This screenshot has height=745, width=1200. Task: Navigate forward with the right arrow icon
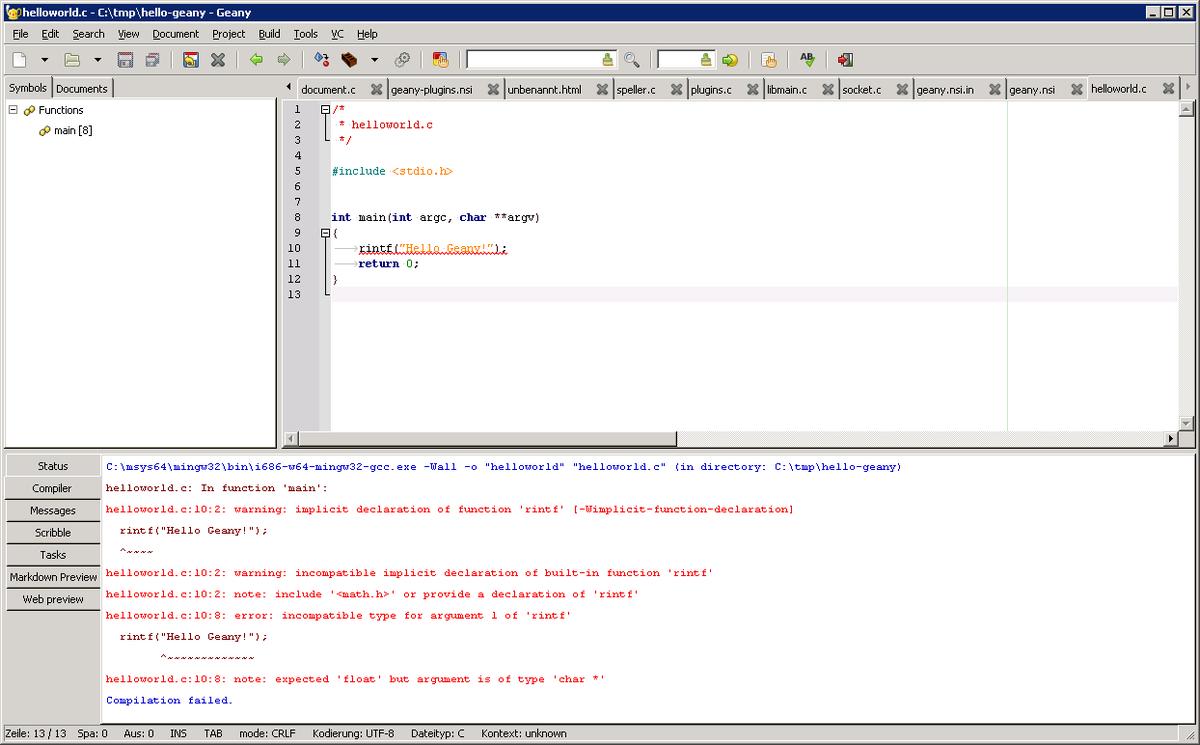pos(284,60)
